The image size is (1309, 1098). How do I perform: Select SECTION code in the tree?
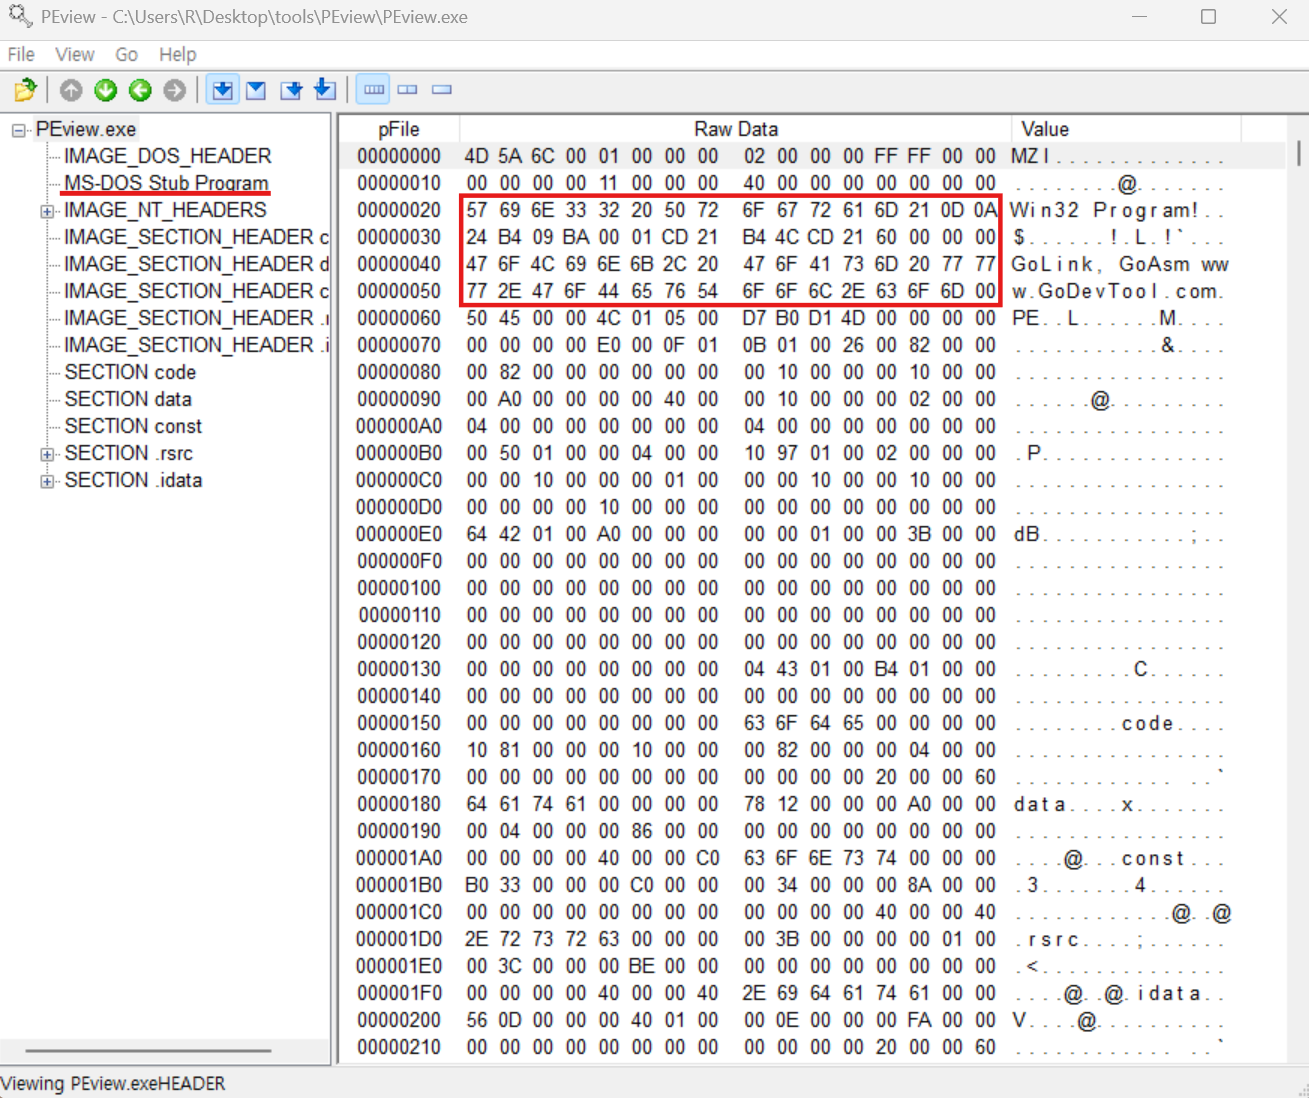tap(130, 372)
